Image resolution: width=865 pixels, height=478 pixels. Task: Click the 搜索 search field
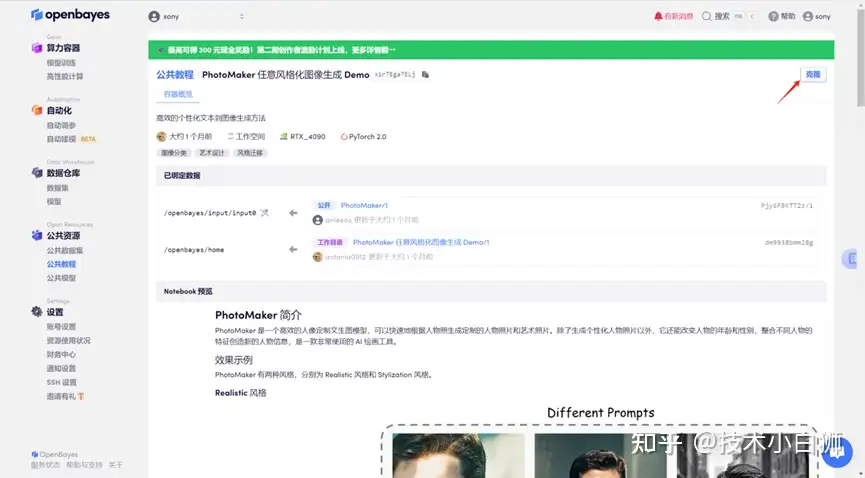tap(729, 16)
